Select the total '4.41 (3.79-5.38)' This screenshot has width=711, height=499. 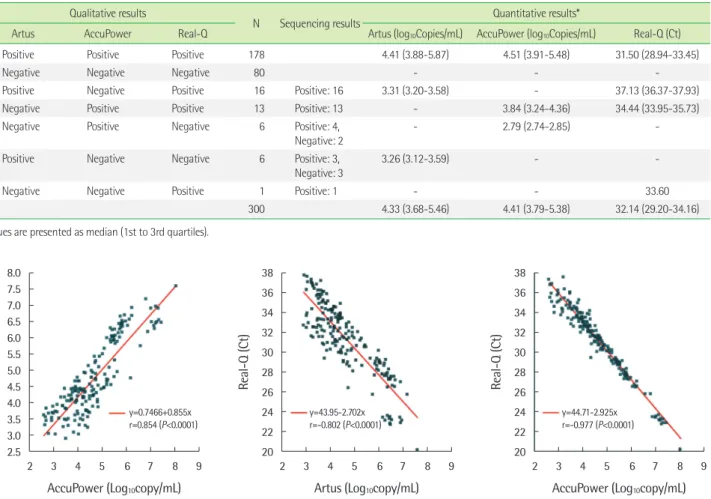(x=536, y=209)
